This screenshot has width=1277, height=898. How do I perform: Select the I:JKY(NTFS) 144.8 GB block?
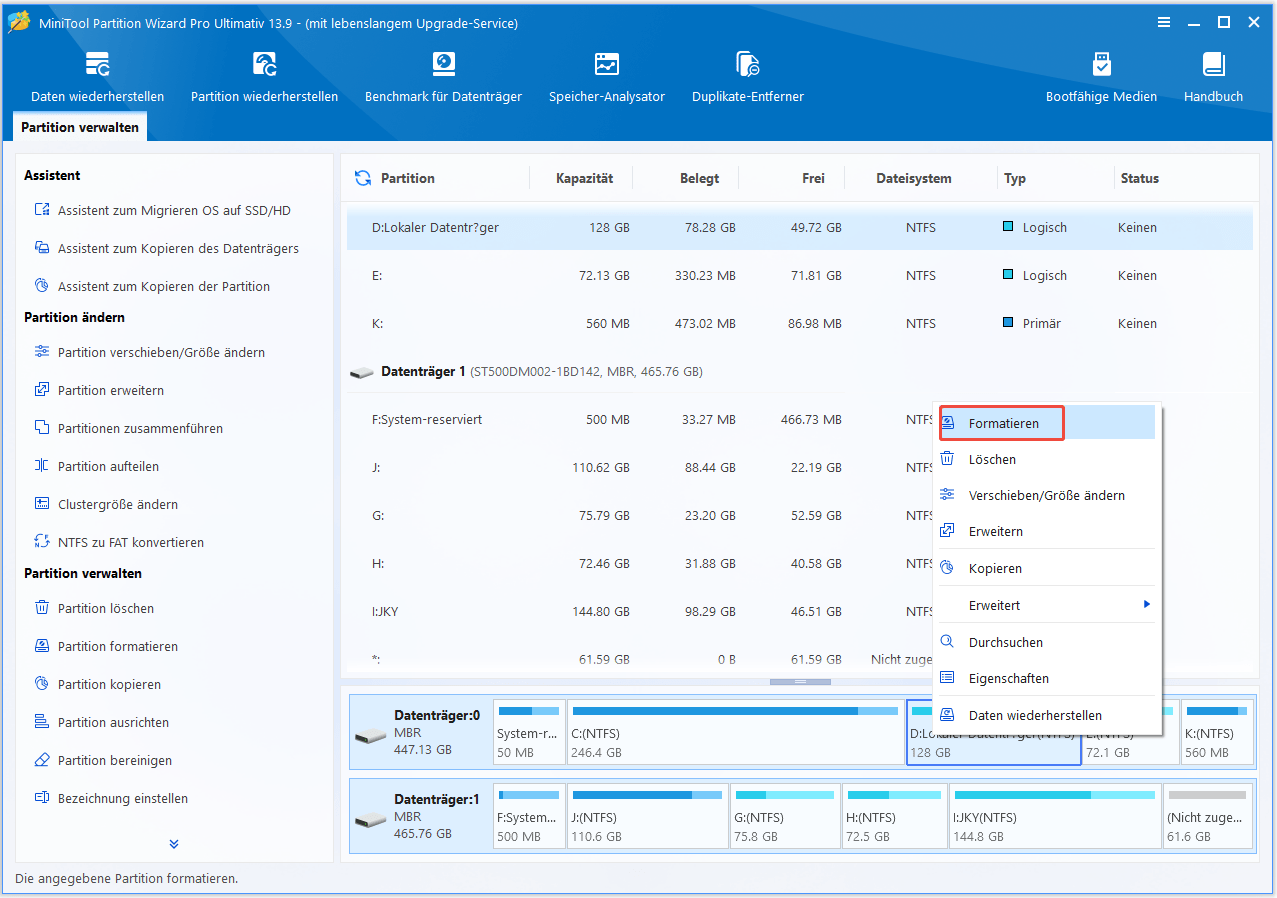coord(1055,816)
